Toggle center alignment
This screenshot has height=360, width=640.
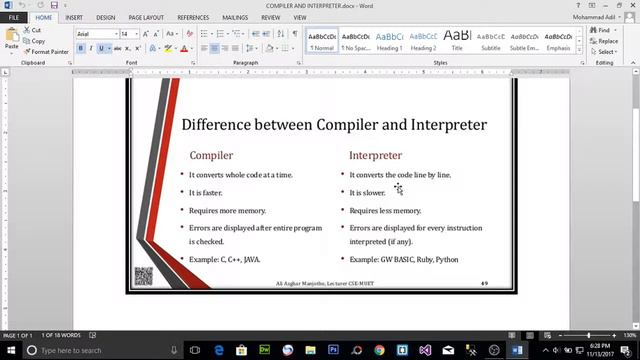point(214,49)
